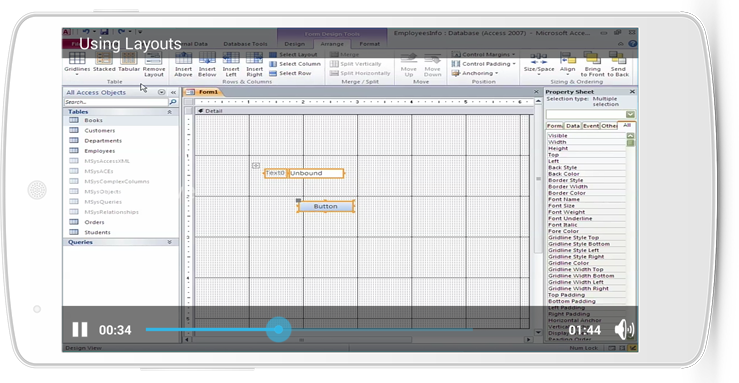Apply the Tabular layout
739x383 pixels.
(x=129, y=62)
